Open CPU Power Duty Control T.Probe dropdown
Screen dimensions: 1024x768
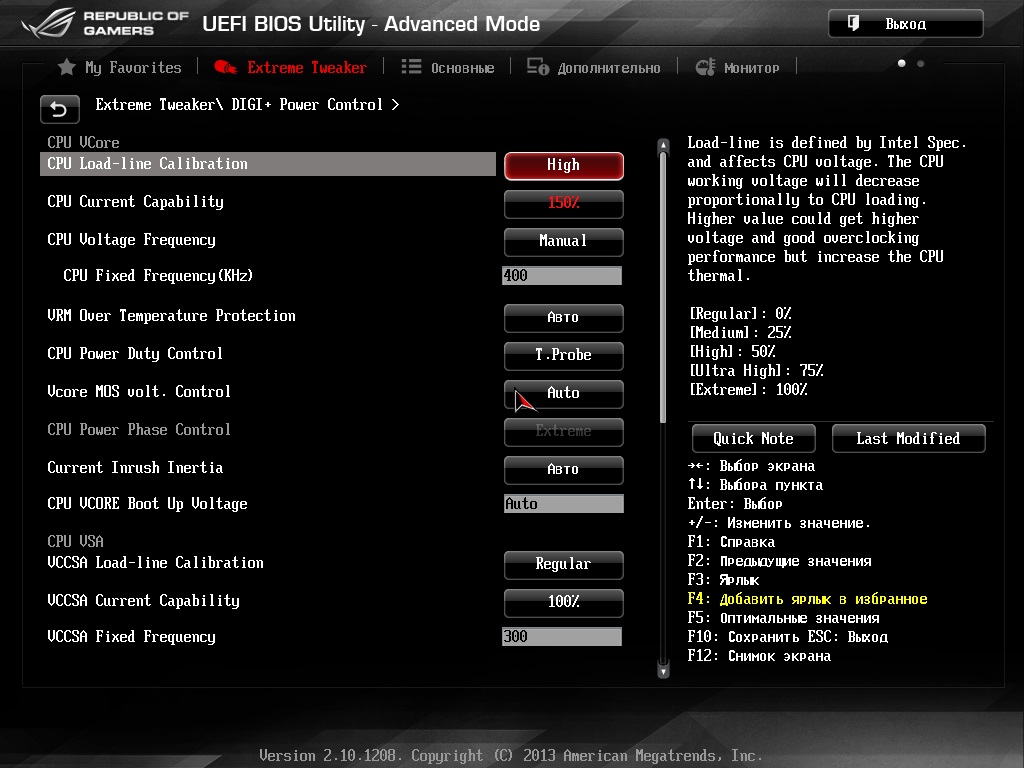click(564, 355)
